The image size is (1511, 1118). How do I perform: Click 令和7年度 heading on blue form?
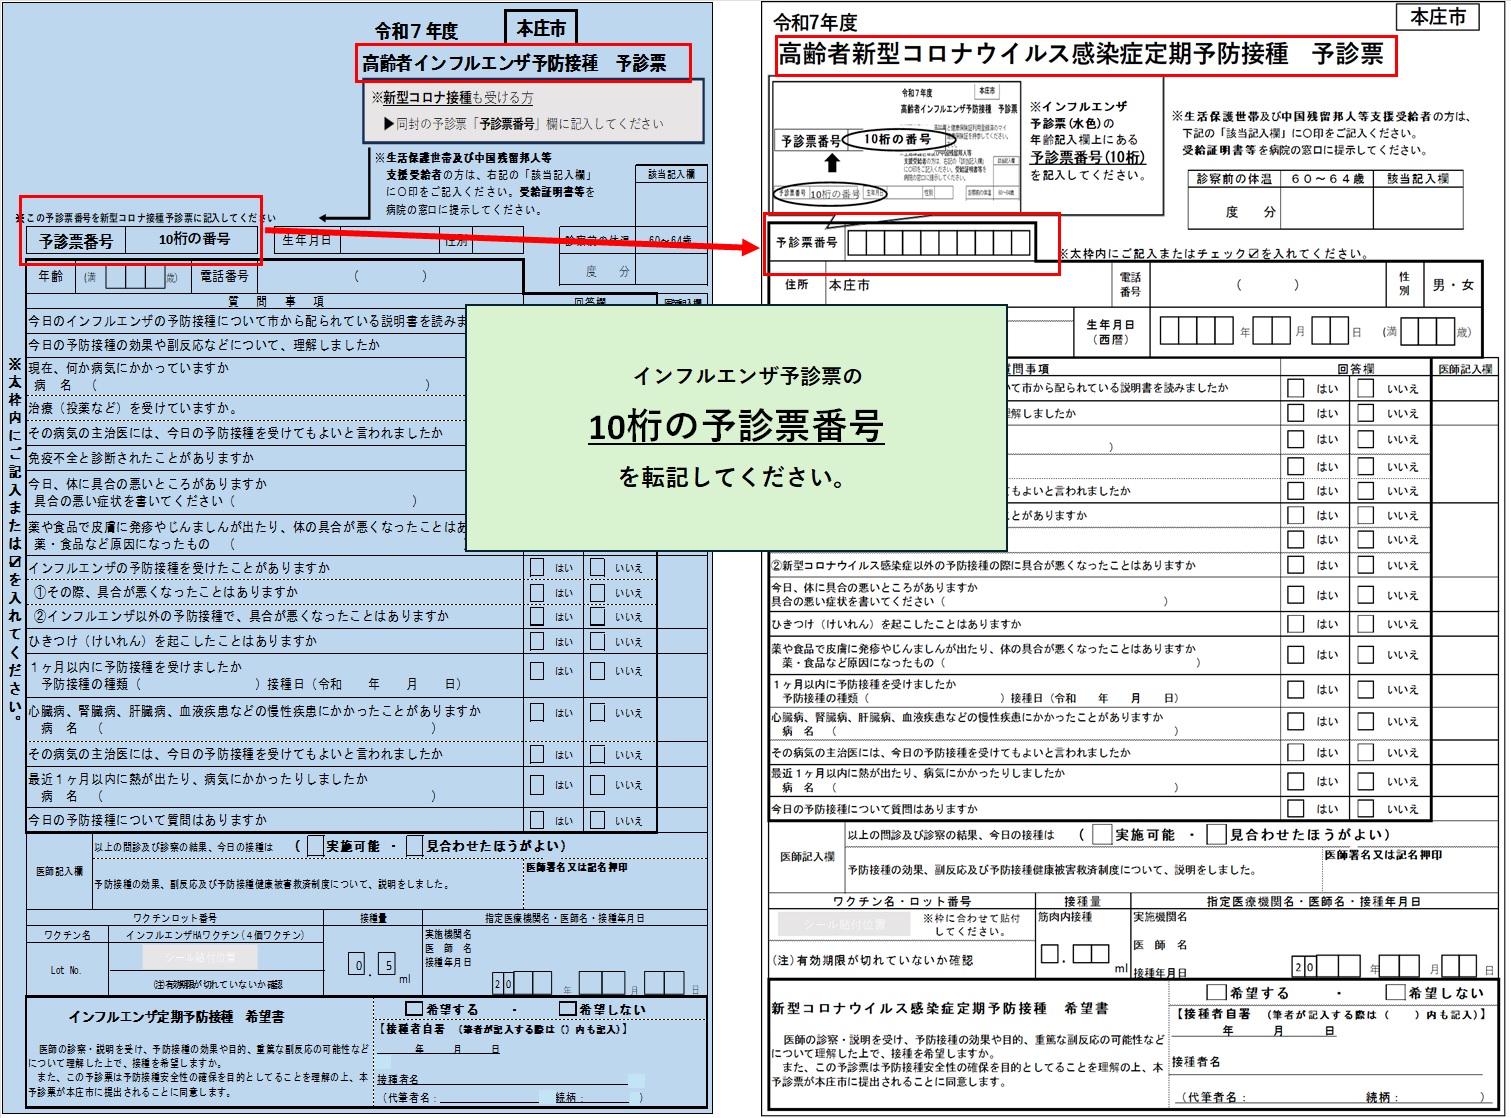[416, 31]
